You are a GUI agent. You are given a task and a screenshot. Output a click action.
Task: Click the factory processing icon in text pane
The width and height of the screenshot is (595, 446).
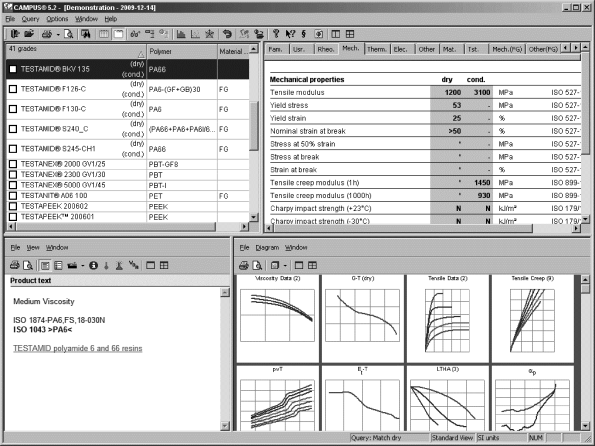click(x=72, y=265)
